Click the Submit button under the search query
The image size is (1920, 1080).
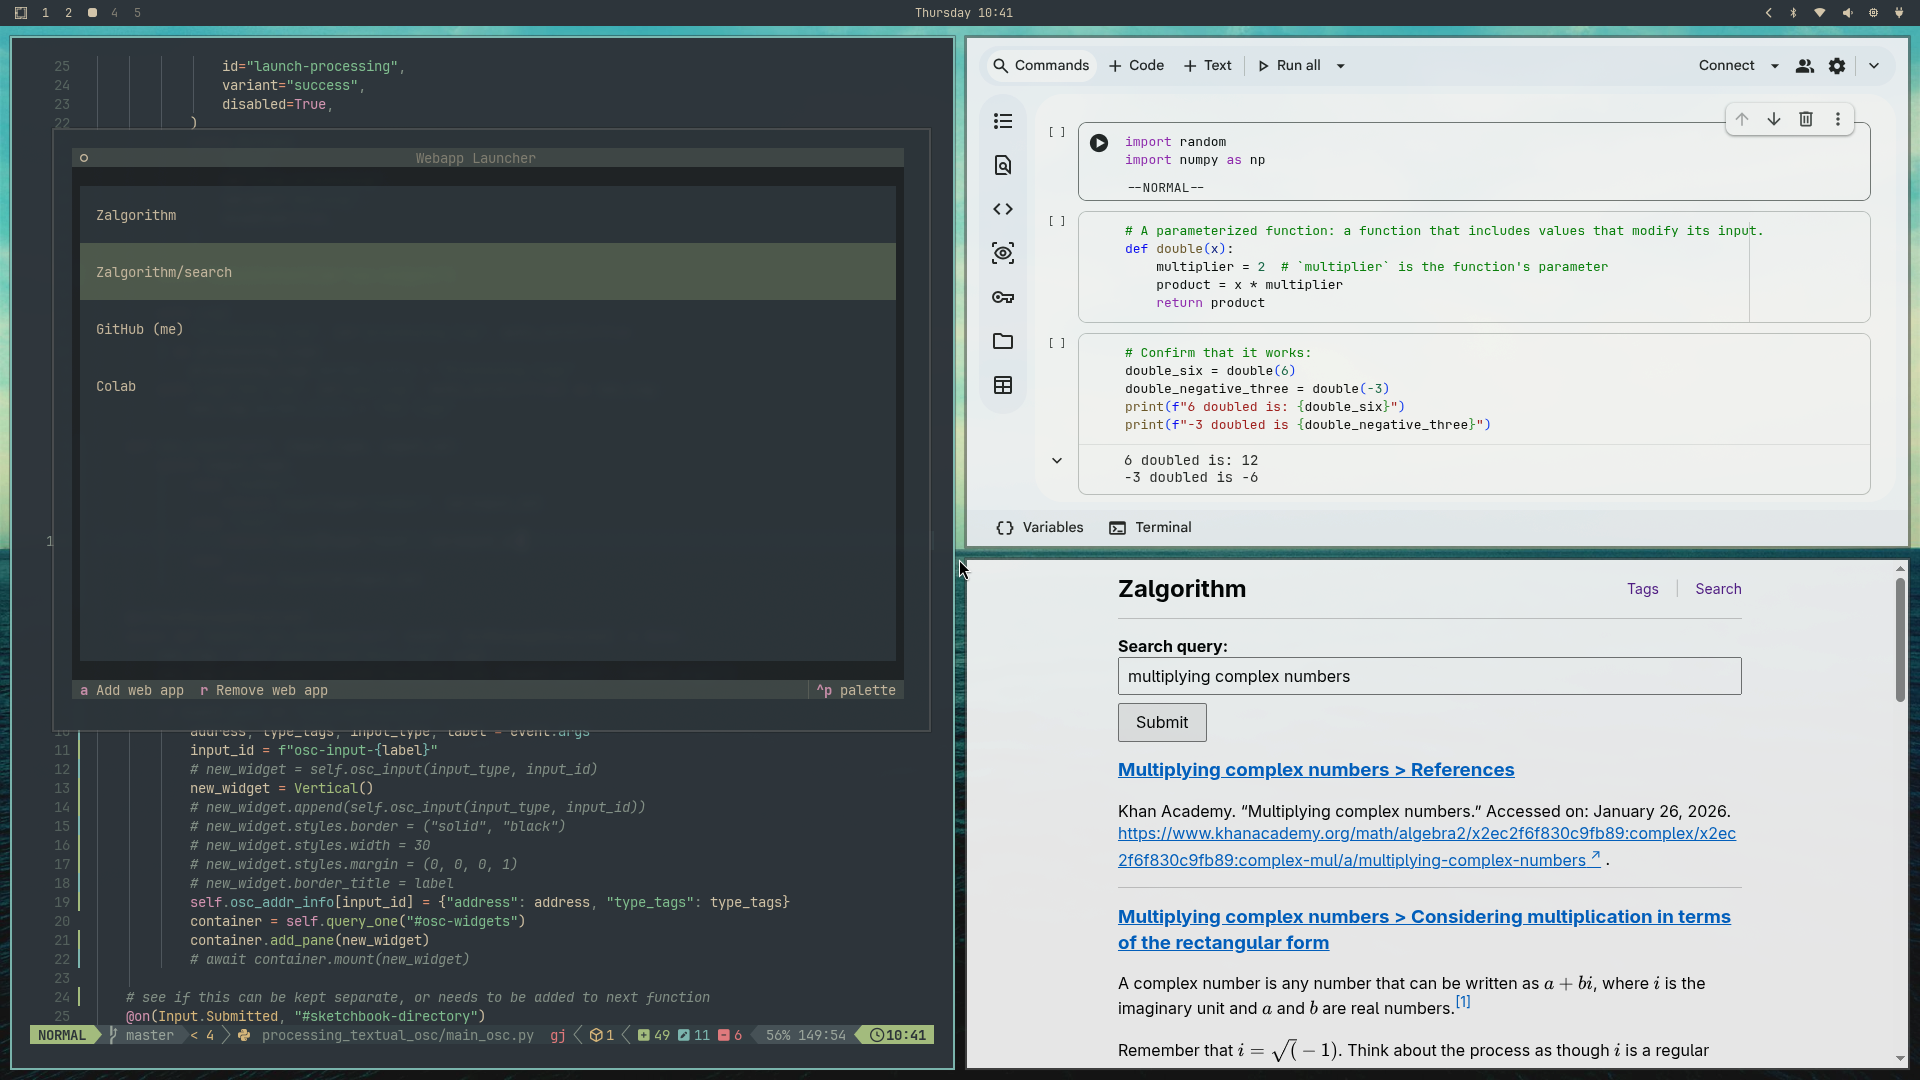1161,722
